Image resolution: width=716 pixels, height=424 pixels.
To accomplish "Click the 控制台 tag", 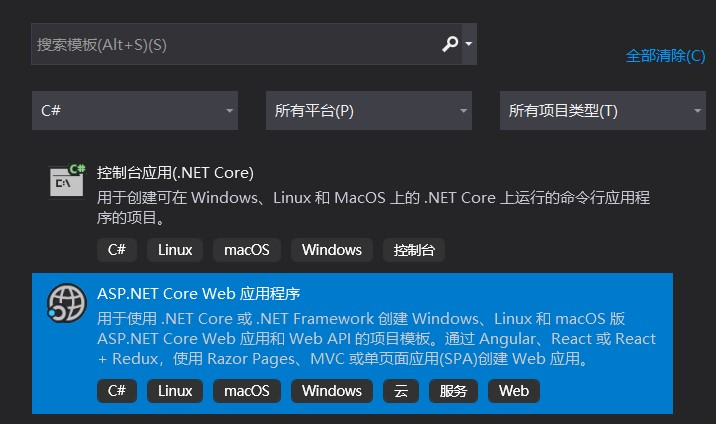I will click(414, 250).
